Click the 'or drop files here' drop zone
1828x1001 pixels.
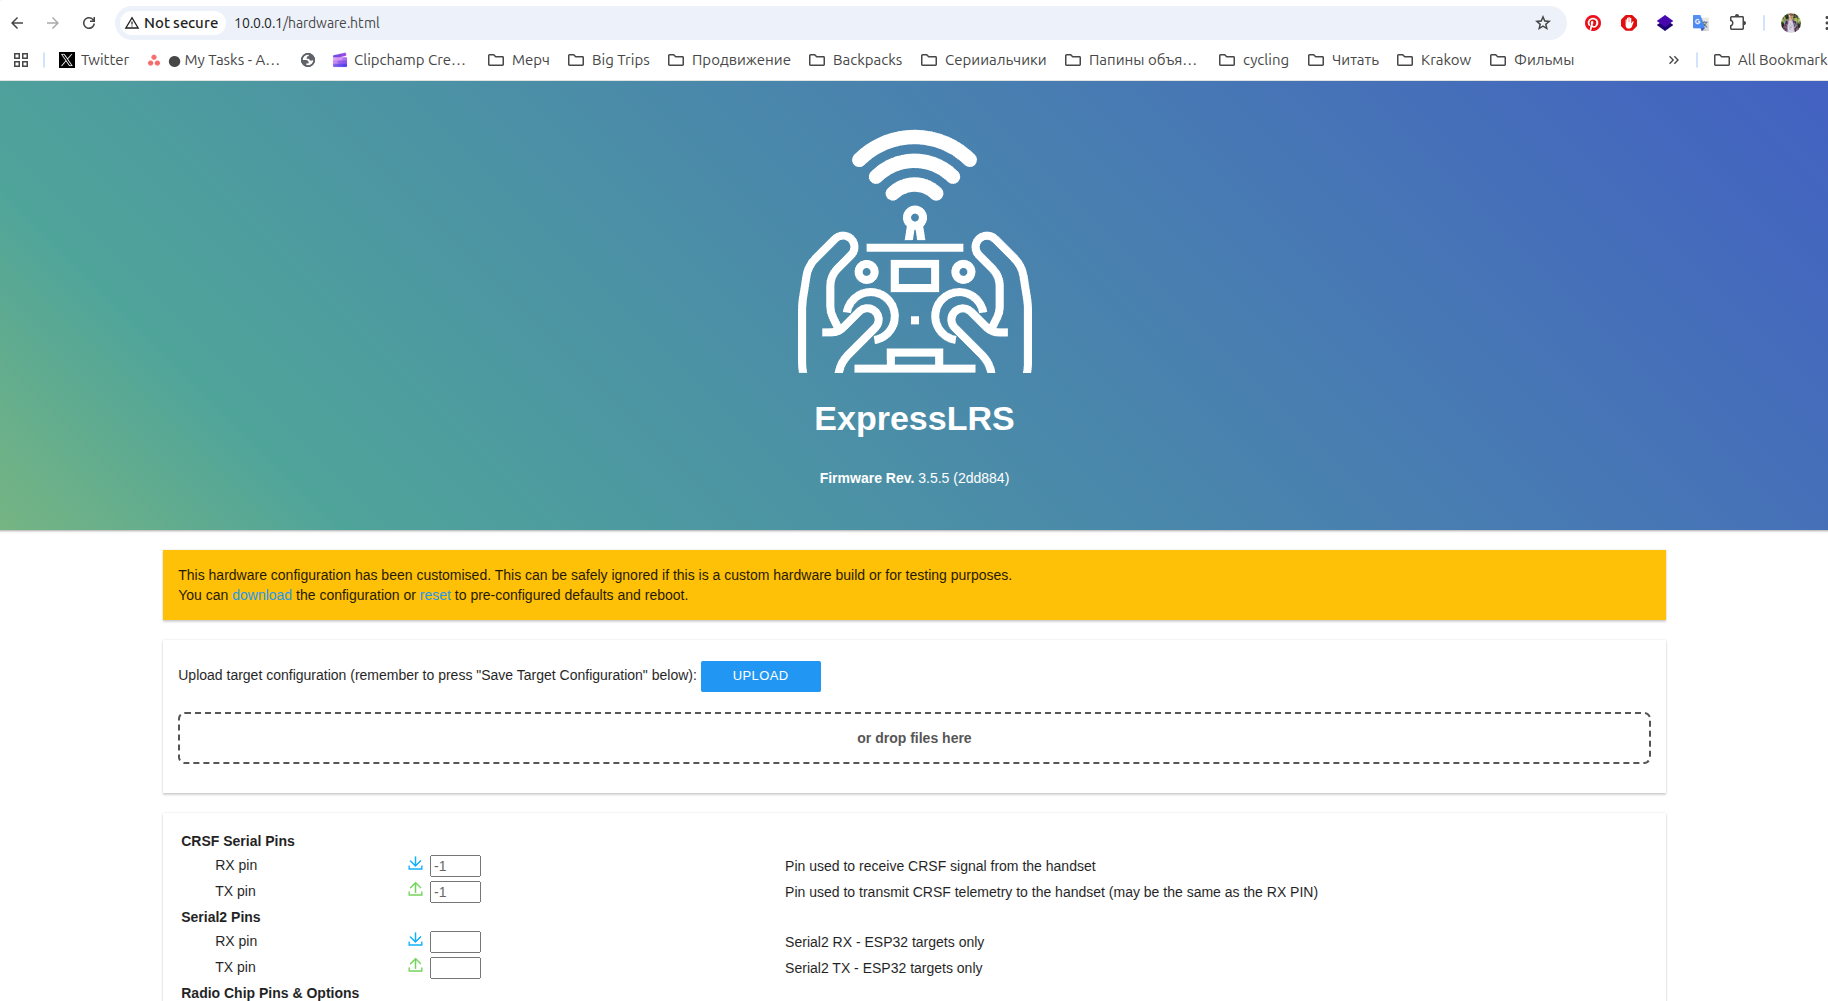[x=914, y=738]
